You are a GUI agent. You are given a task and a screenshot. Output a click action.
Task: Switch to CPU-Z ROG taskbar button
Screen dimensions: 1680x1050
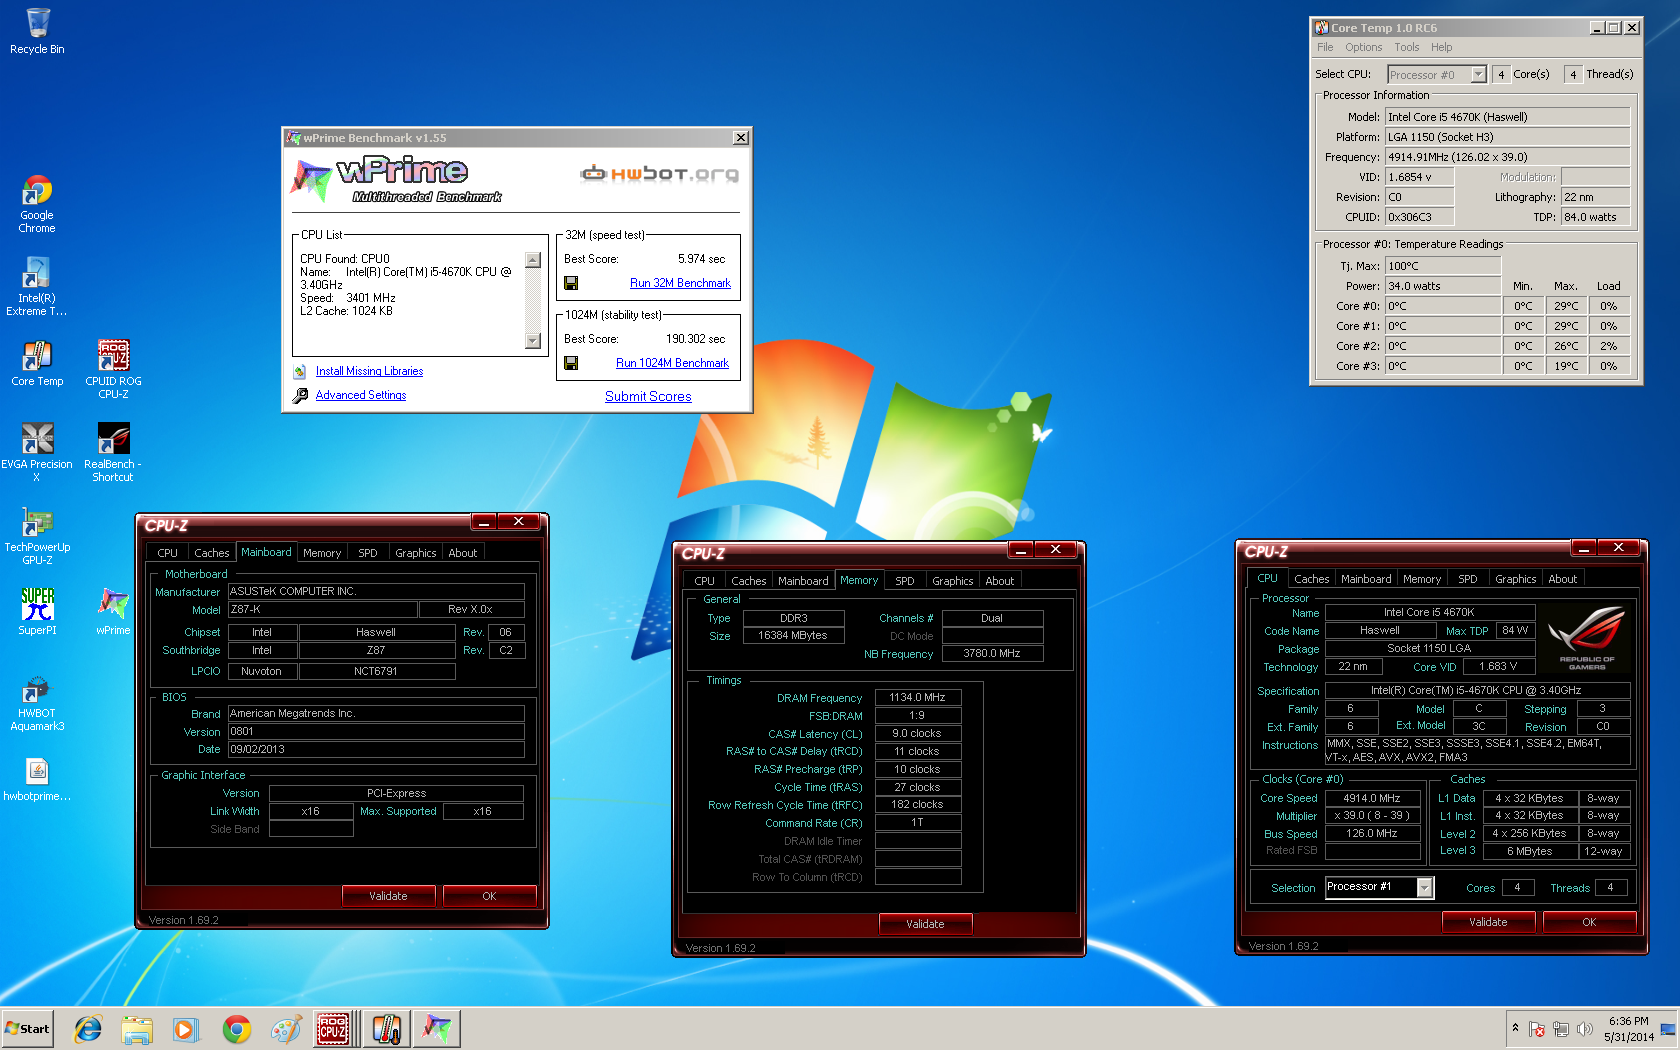tap(334, 1028)
